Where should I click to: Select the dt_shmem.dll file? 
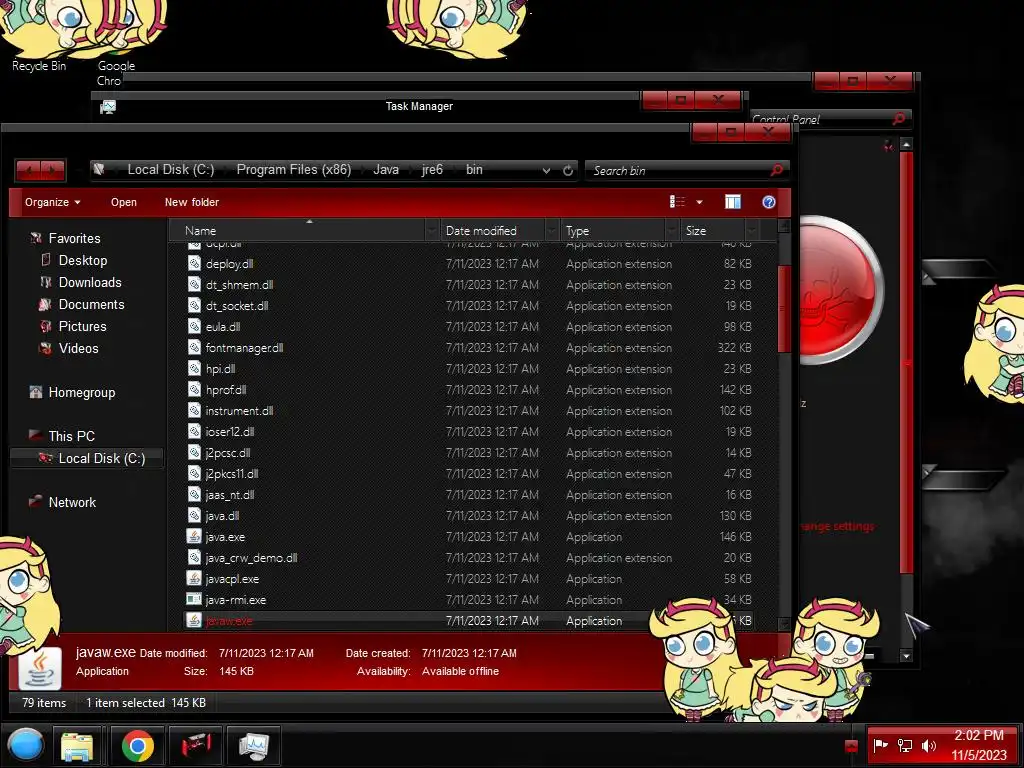click(239, 285)
